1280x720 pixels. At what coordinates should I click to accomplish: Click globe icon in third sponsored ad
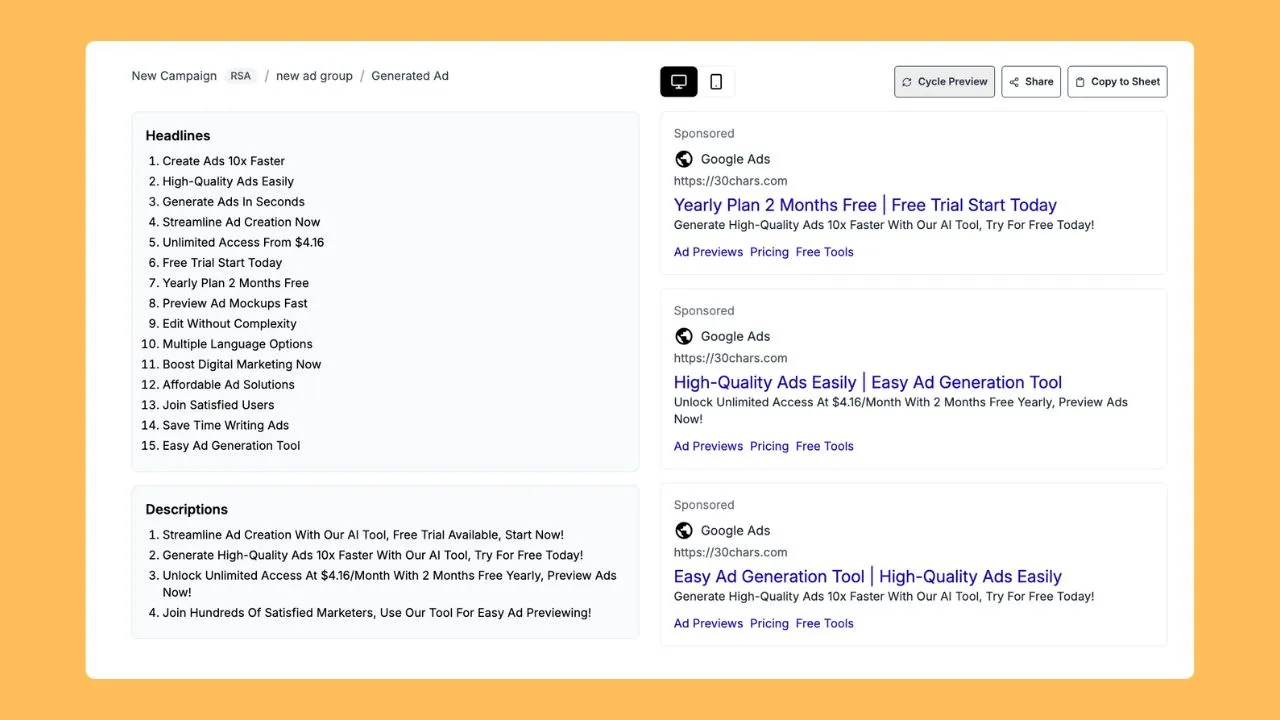(684, 530)
